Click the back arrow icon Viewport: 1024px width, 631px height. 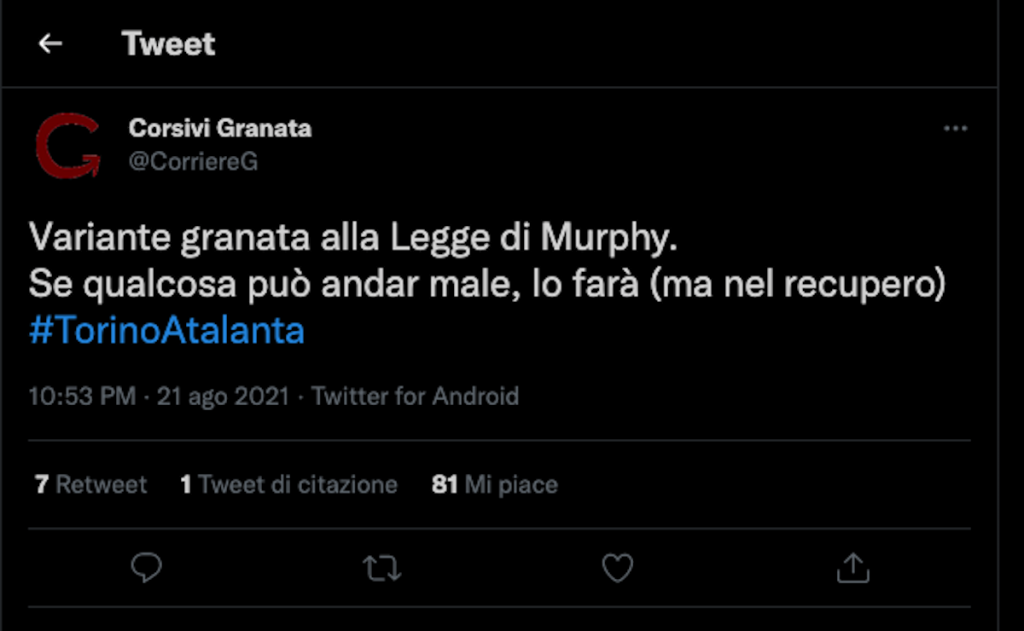tap(49, 44)
